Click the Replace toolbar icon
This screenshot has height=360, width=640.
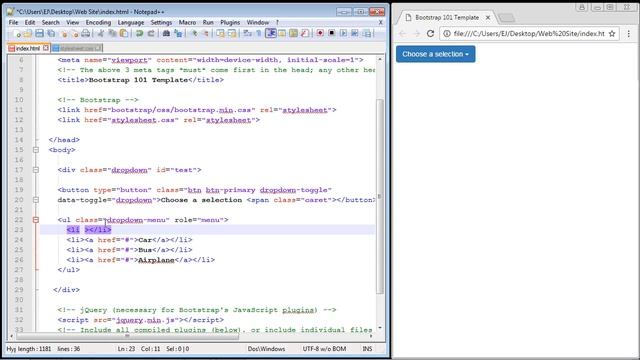tap(178, 34)
